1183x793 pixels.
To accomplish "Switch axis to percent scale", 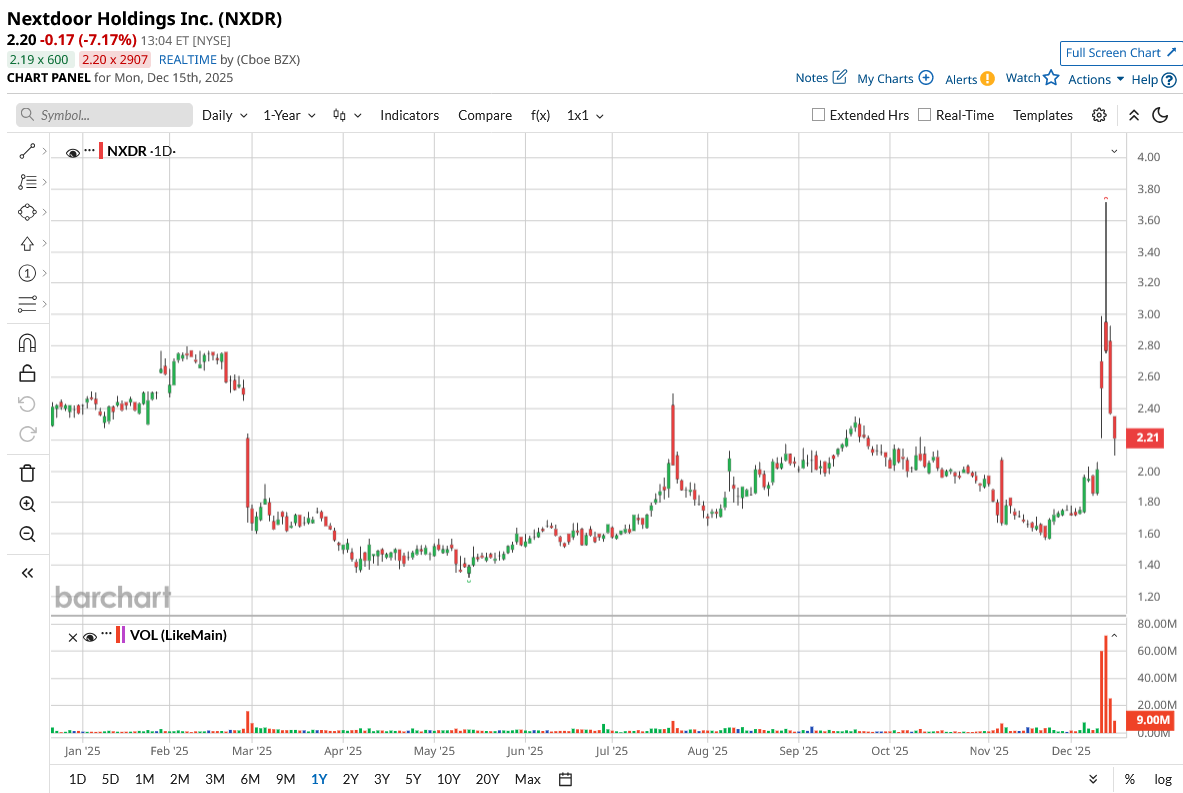I will [x=1129, y=779].
